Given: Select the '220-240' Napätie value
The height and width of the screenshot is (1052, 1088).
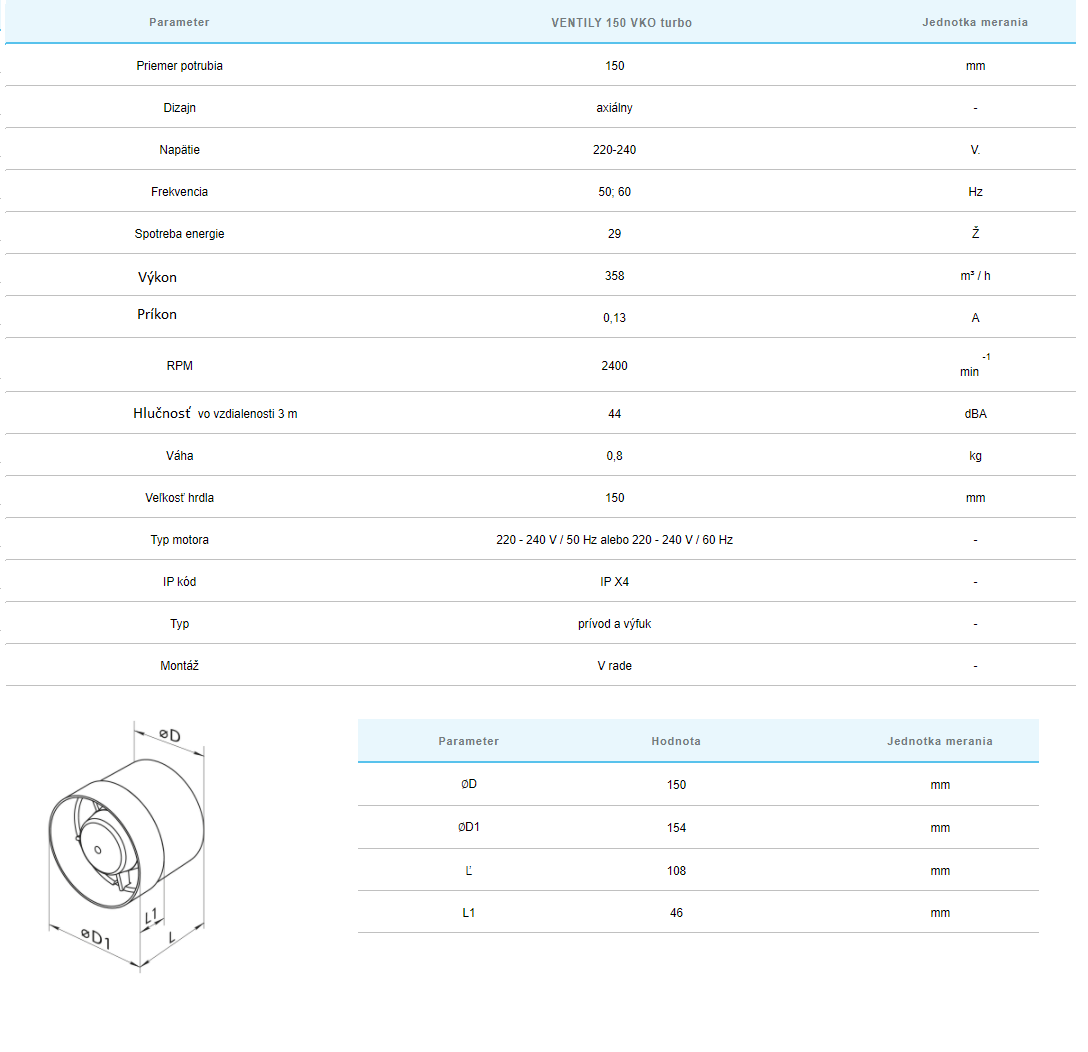Looking at the screenshot, I should click(x=614, y=150).
